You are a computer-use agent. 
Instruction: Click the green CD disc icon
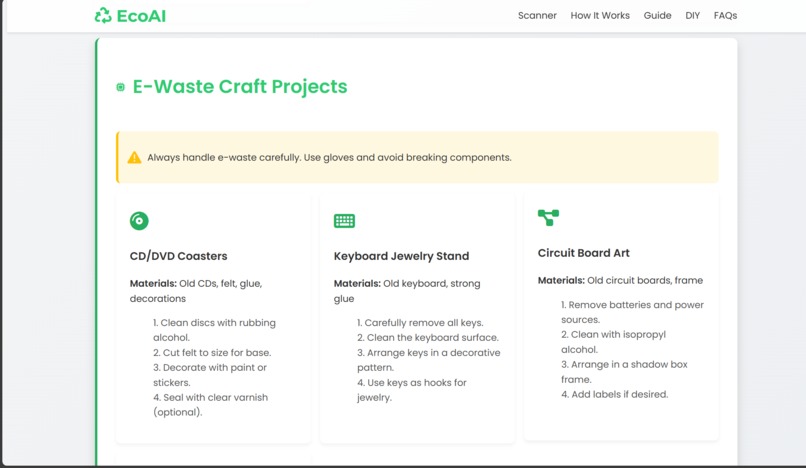pos(139,221)
